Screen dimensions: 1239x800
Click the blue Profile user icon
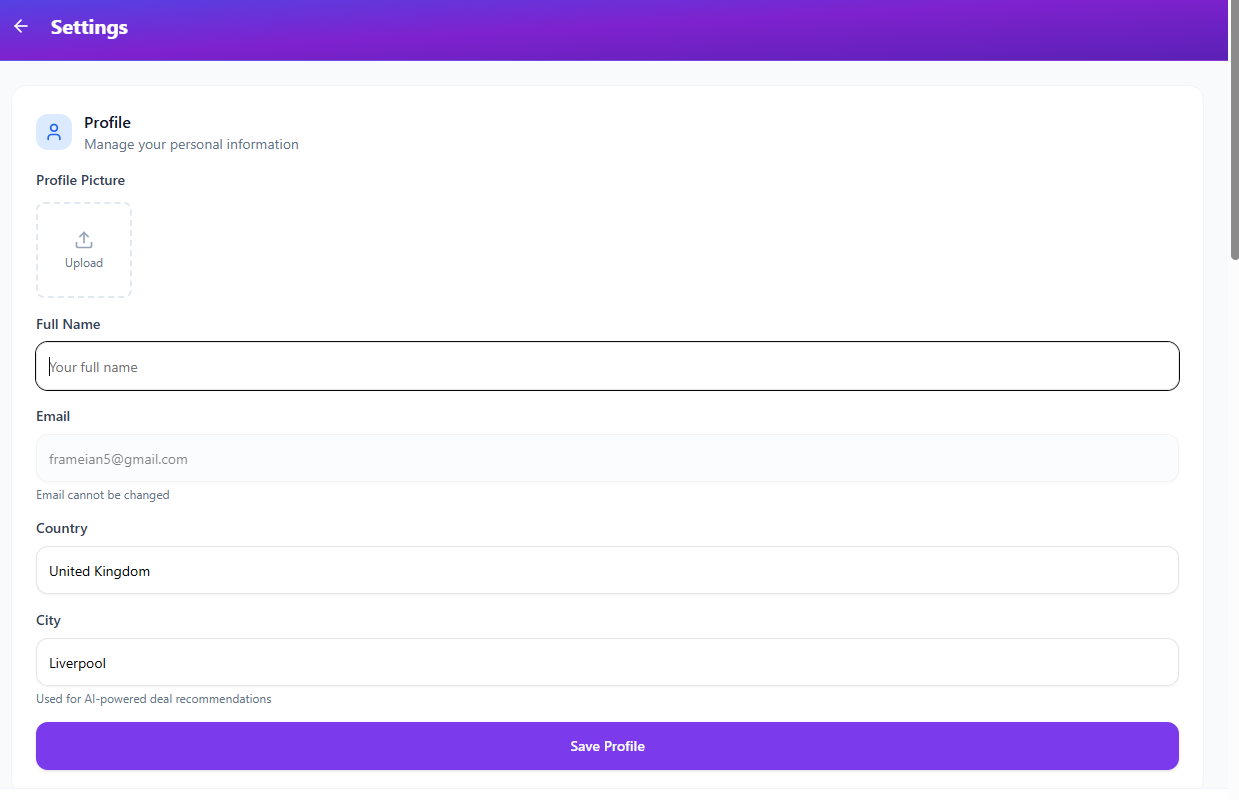(x=54, y=132)
